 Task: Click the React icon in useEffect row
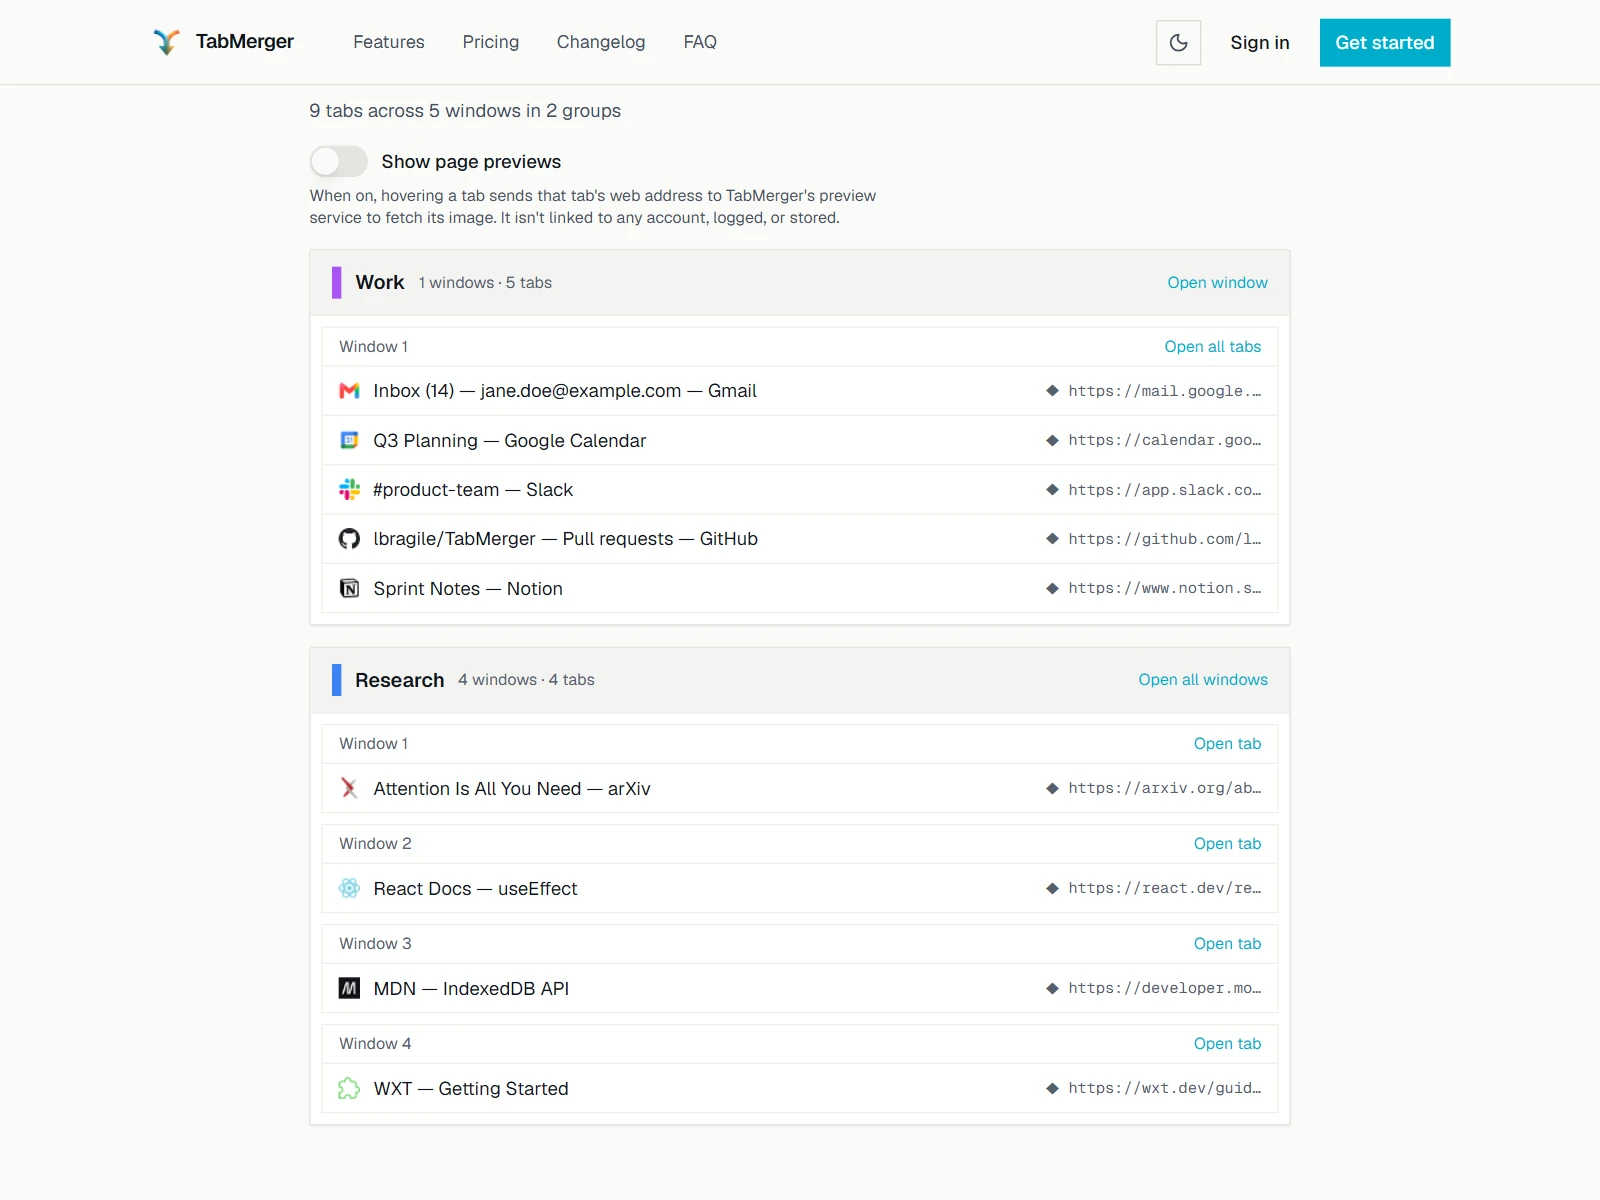click(x=349, y=888)
